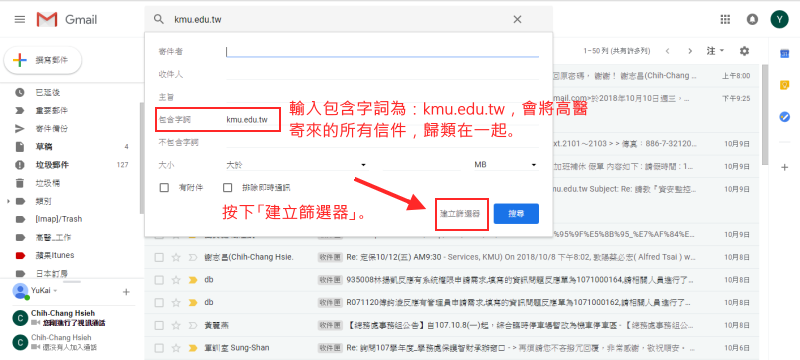Click the blue 搜尋 button
The width and height of the screenshot is (800, 360).
(x=516, y=214)
